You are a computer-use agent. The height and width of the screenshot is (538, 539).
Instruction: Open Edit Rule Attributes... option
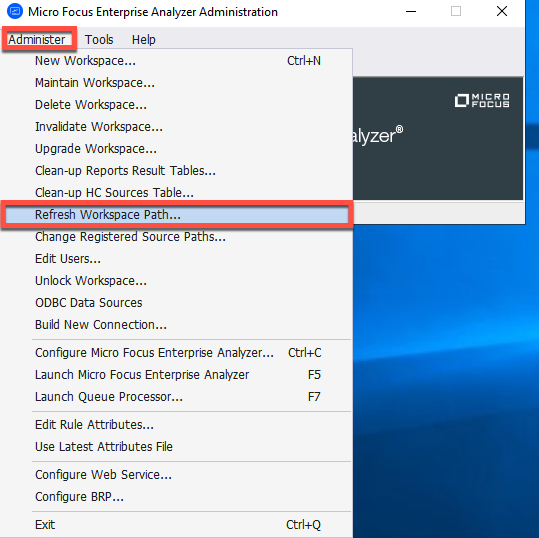(176, 425)
